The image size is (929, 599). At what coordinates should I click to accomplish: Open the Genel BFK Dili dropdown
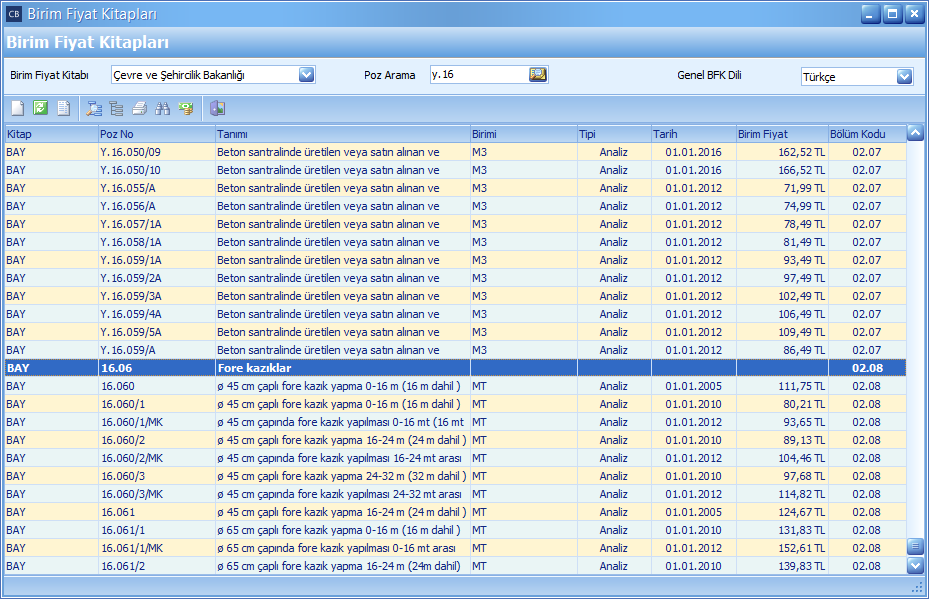point(904,76)
